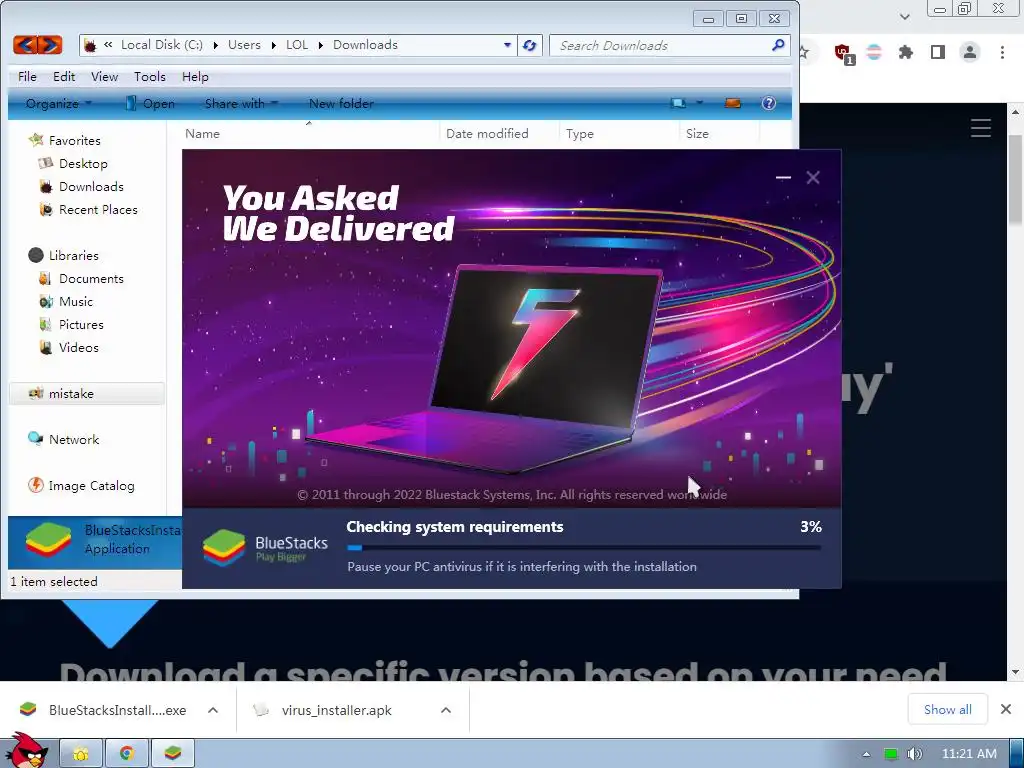The height and width of the screenshot is (768, 1024).
Task: Expand BlueStacksInstall exe download options chevron
Action: (213, 710)
